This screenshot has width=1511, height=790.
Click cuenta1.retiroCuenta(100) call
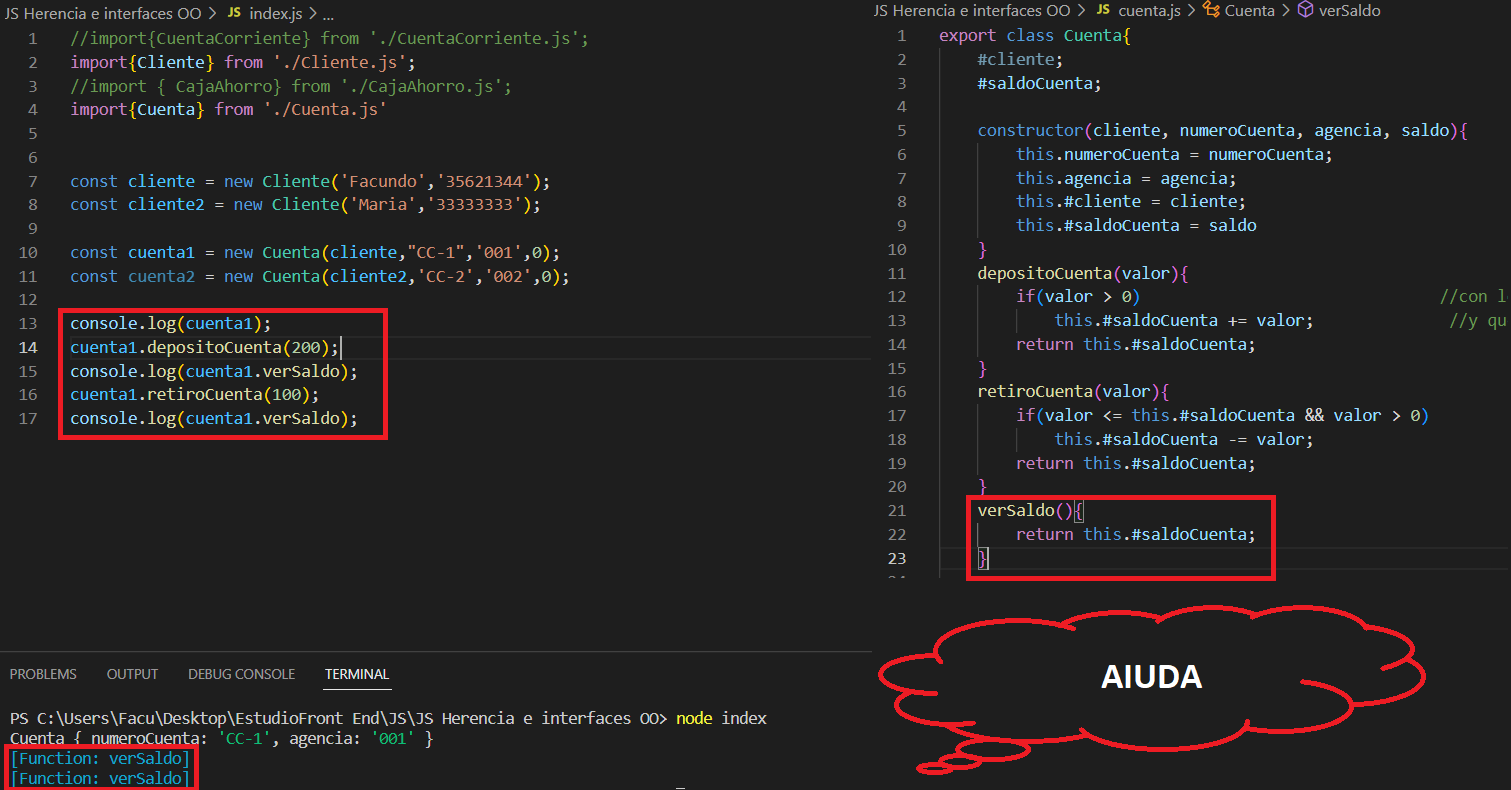tap(195, 395)
